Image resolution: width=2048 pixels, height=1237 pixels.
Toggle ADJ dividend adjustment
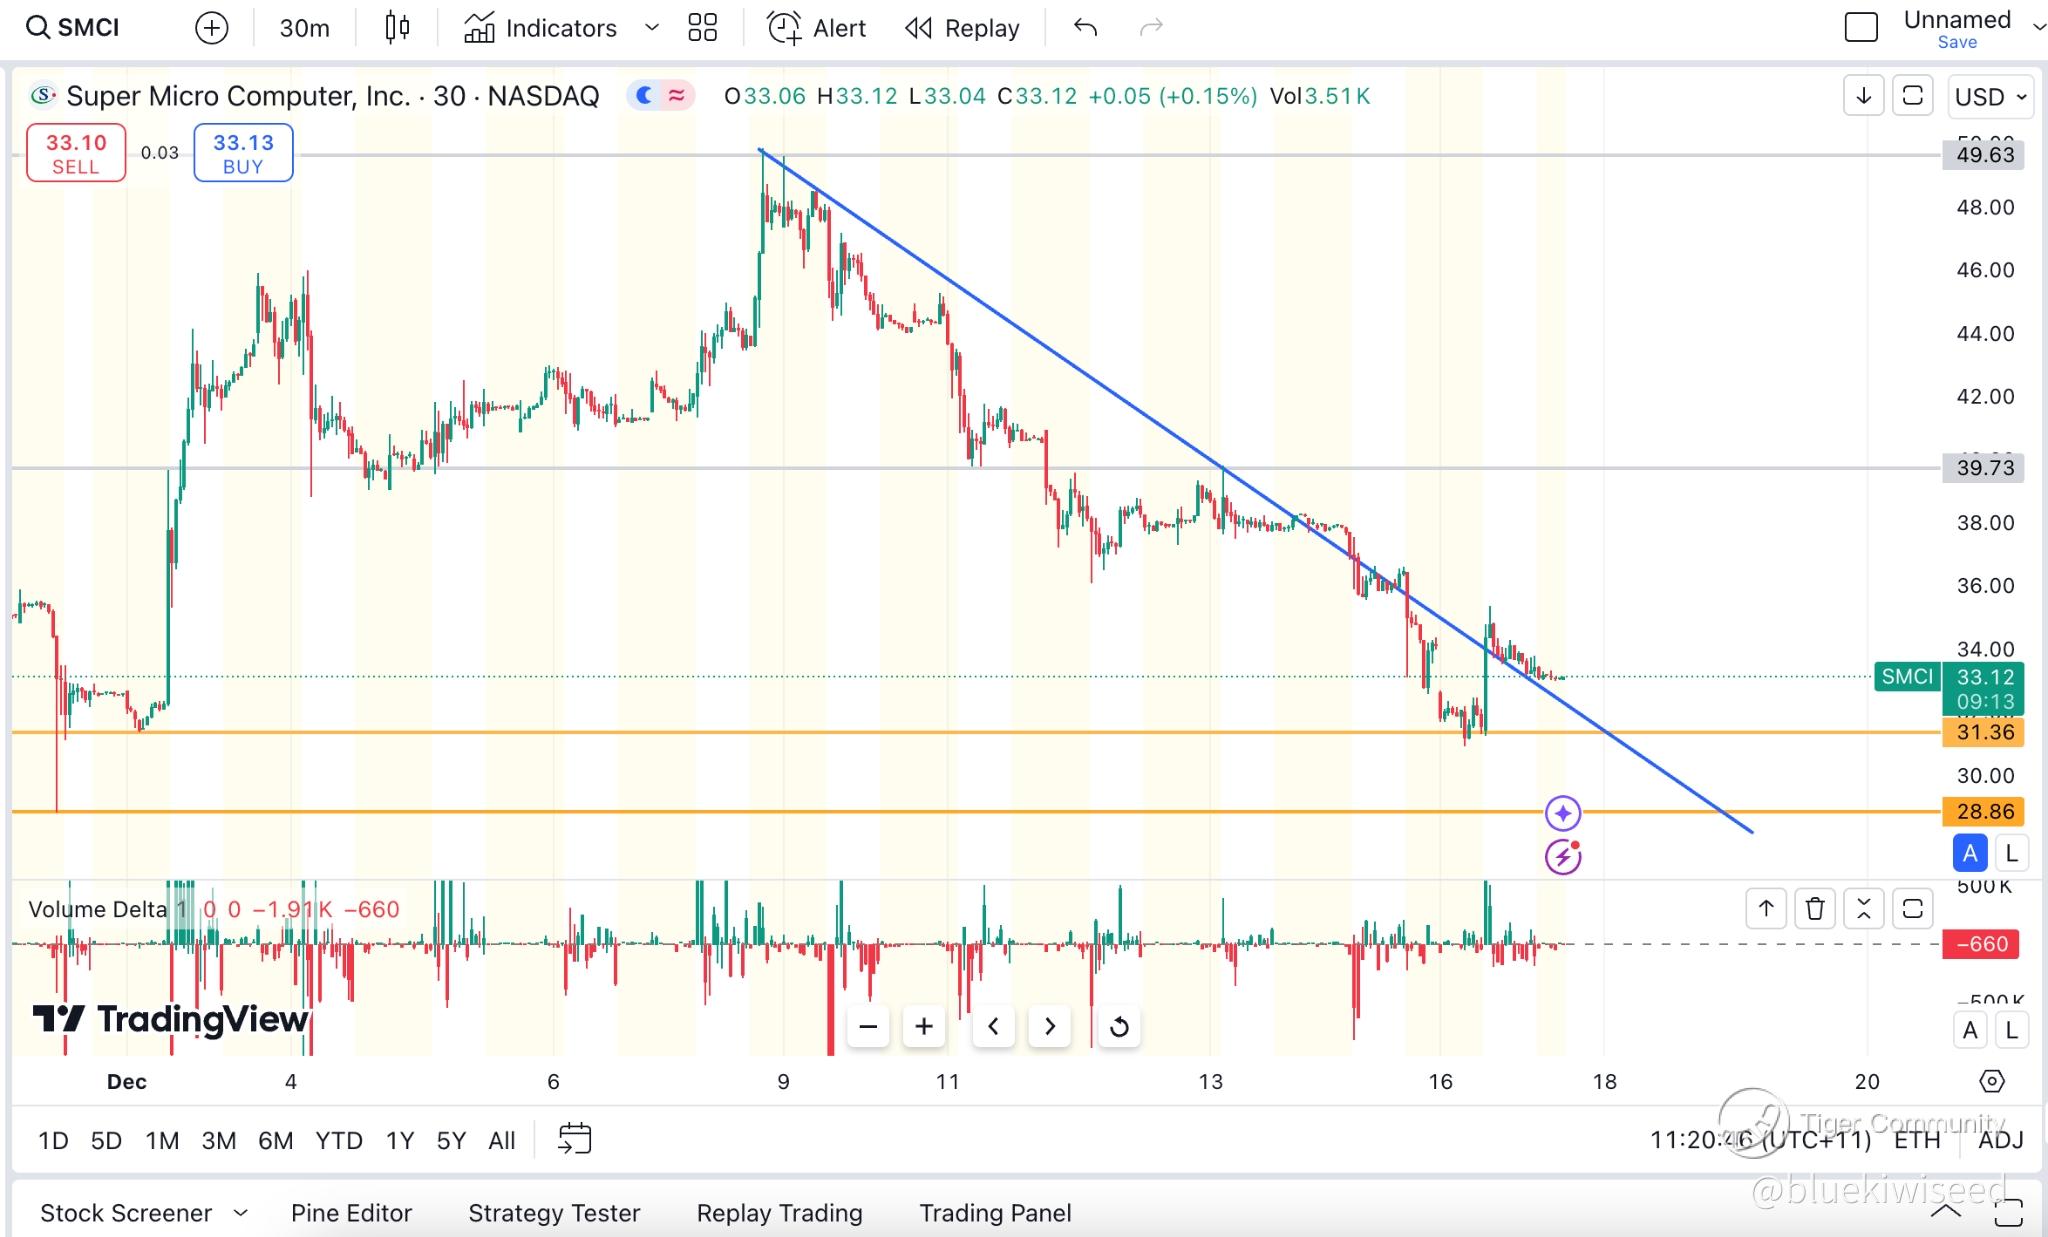coord(2000,1140)
